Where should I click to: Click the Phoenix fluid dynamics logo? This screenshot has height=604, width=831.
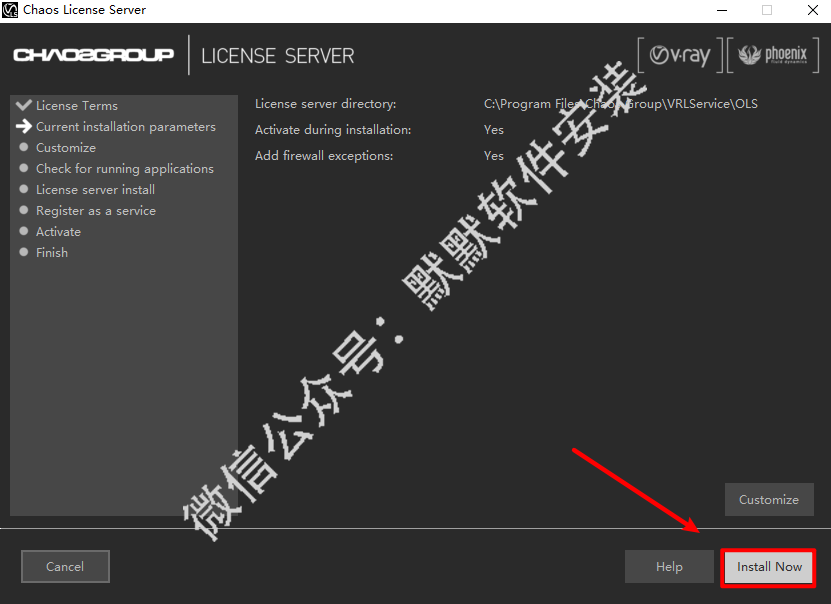pyautogui.click(x=771, y=55)
